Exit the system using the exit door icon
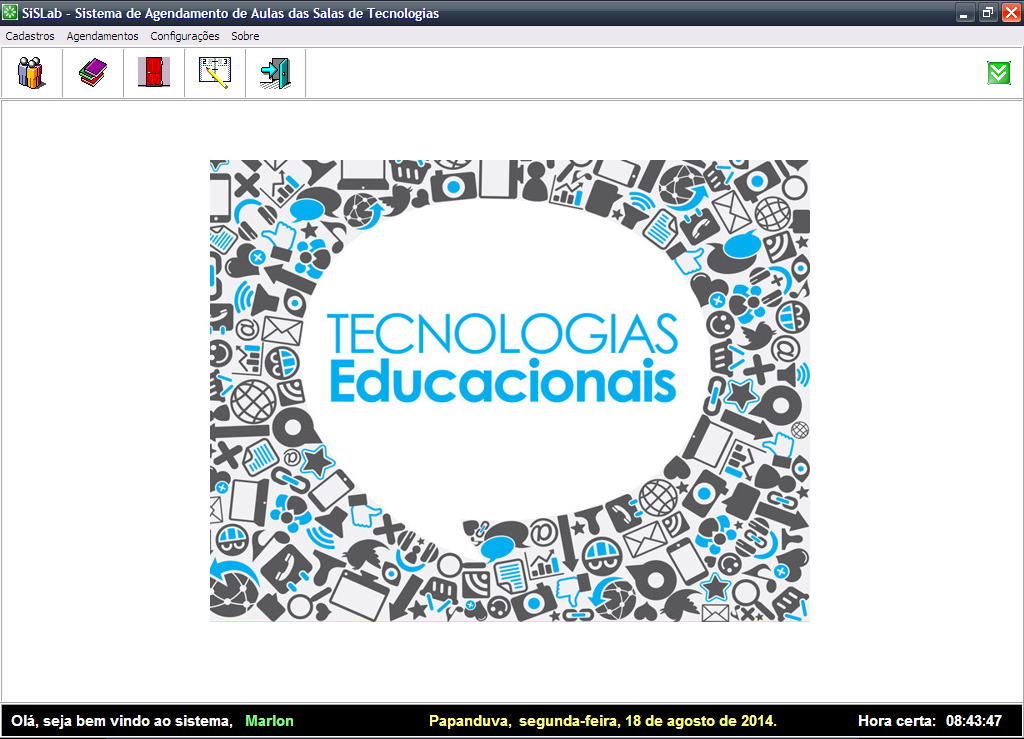Image resolution: width=1024 pixels, height=739 pixels. [x=275, y=72]
